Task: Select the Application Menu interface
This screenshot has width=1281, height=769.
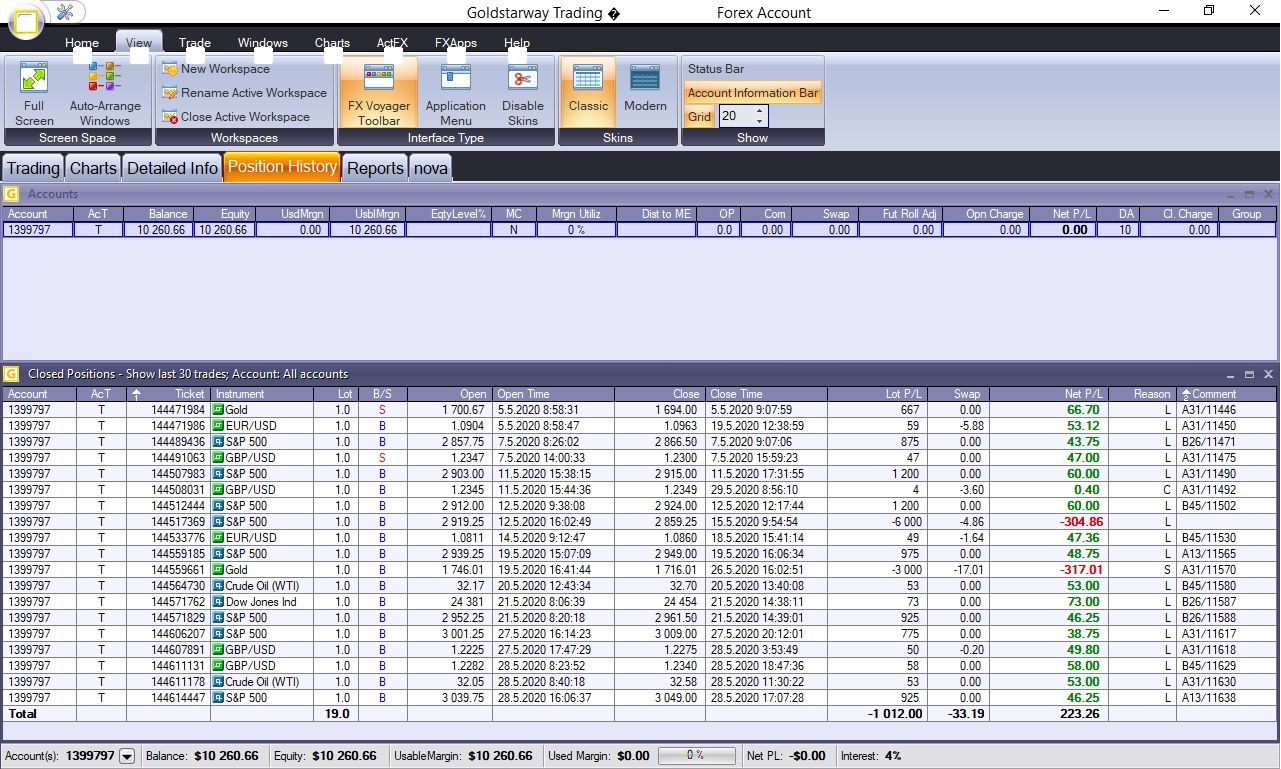Action: [455, 93]
